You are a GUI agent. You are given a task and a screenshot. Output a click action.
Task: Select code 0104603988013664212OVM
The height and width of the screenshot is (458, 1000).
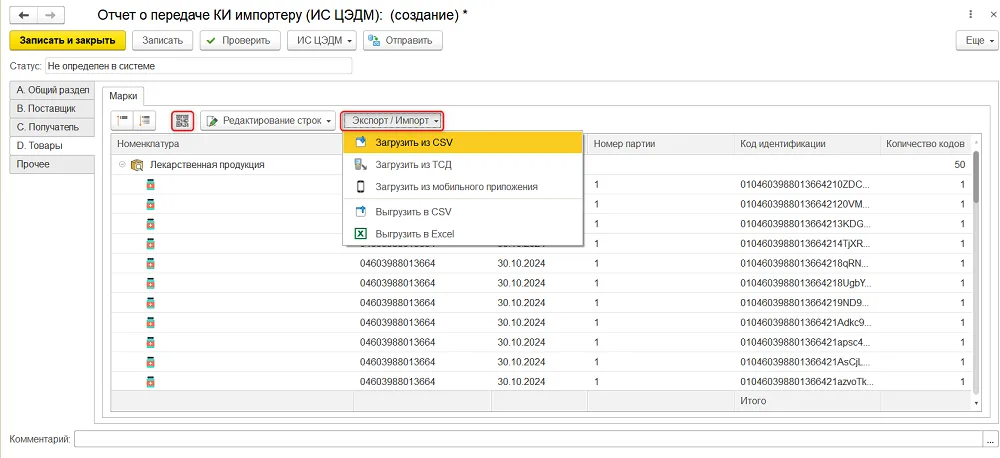[807, 204]
